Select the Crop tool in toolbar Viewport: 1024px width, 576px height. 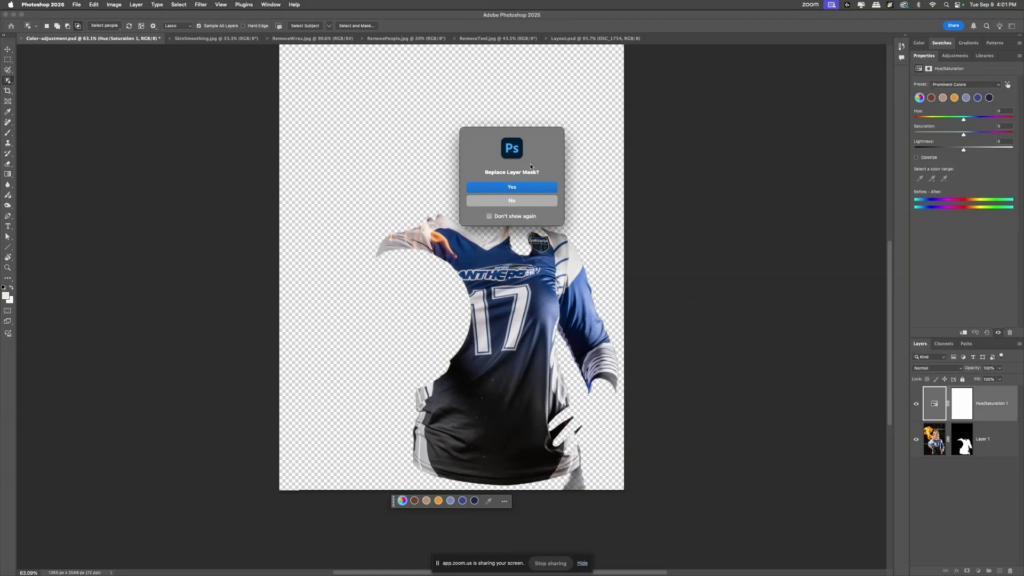click(8, 91)
